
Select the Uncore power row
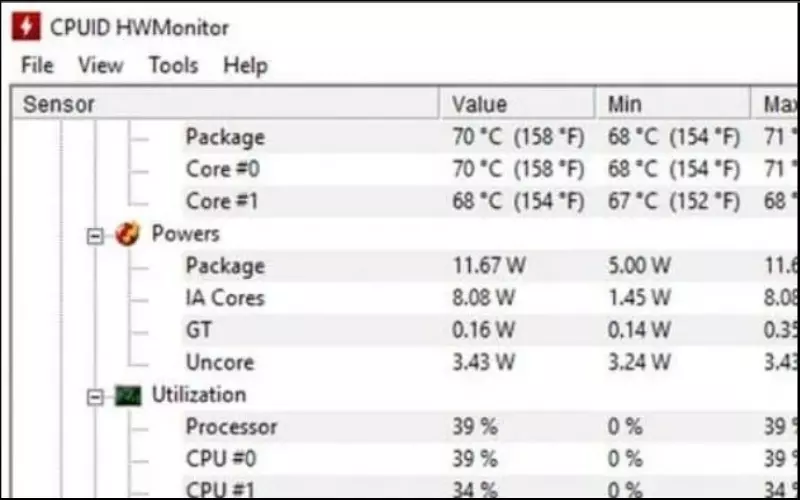(490, 362)
